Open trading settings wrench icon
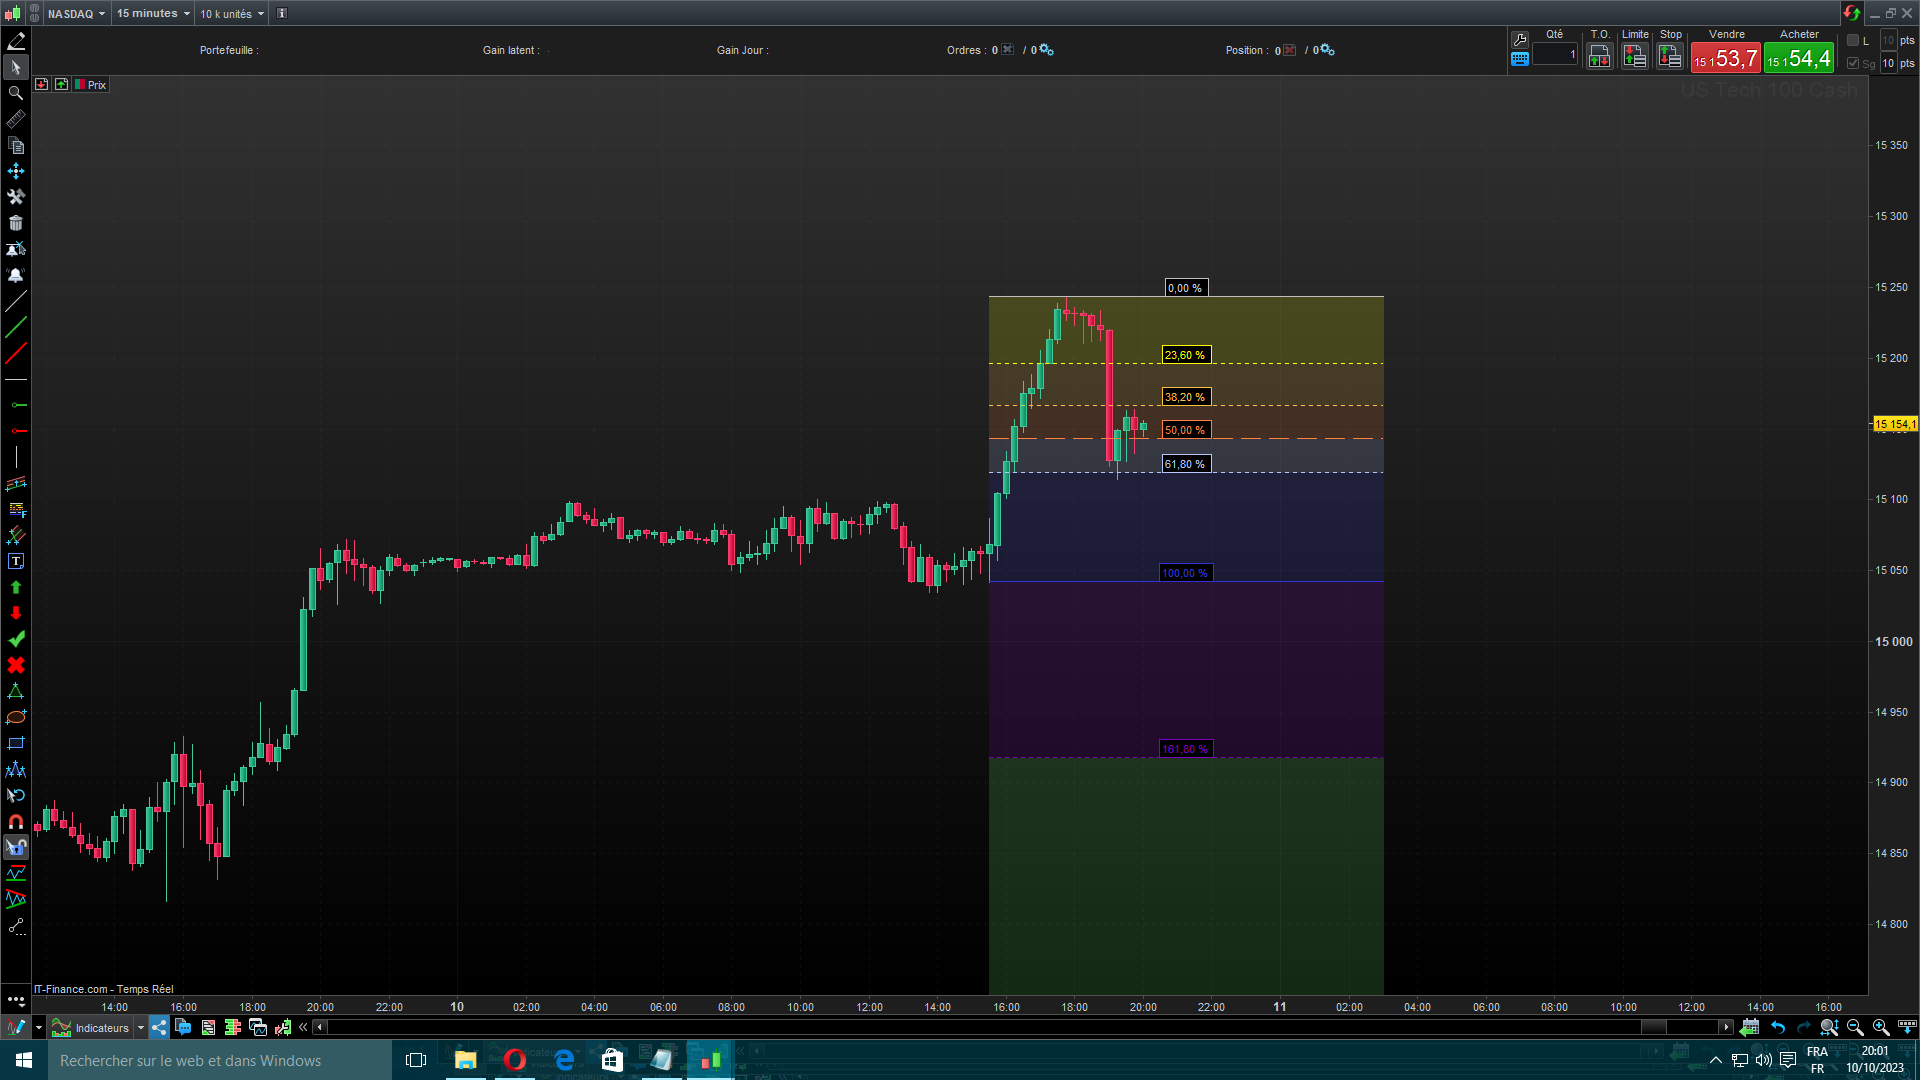The width and height of the screenshot is (1920, 1080). click(1519, 39)
